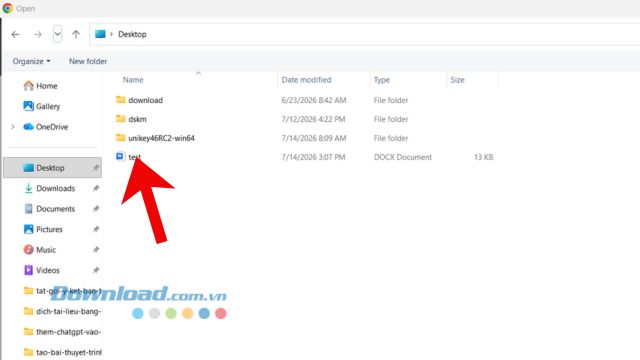Go back with the left arrow button
The height and width of the screenshot is (360, 640).
pos(16,34)
